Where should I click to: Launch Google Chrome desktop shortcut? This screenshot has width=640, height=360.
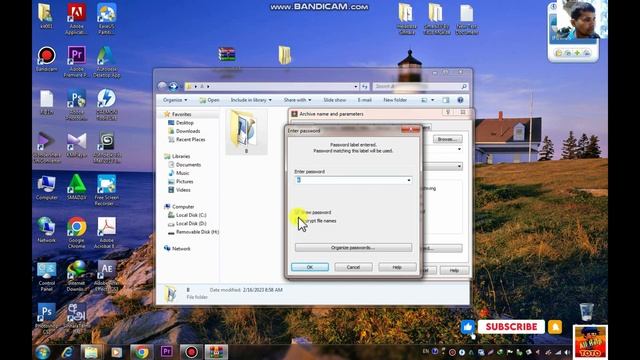coord(76,233)
